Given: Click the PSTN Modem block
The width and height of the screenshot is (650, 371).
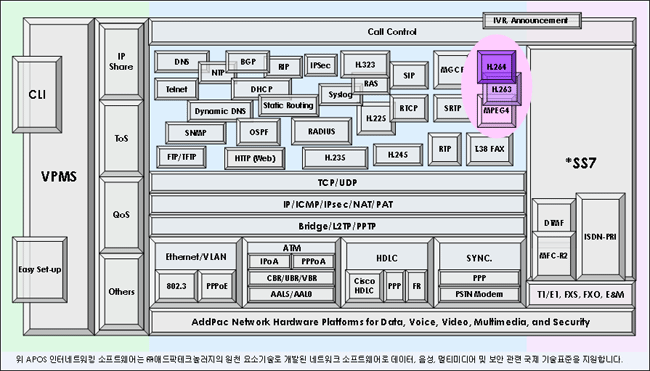Looking at the screenshot, I should (x=479, y=294).
